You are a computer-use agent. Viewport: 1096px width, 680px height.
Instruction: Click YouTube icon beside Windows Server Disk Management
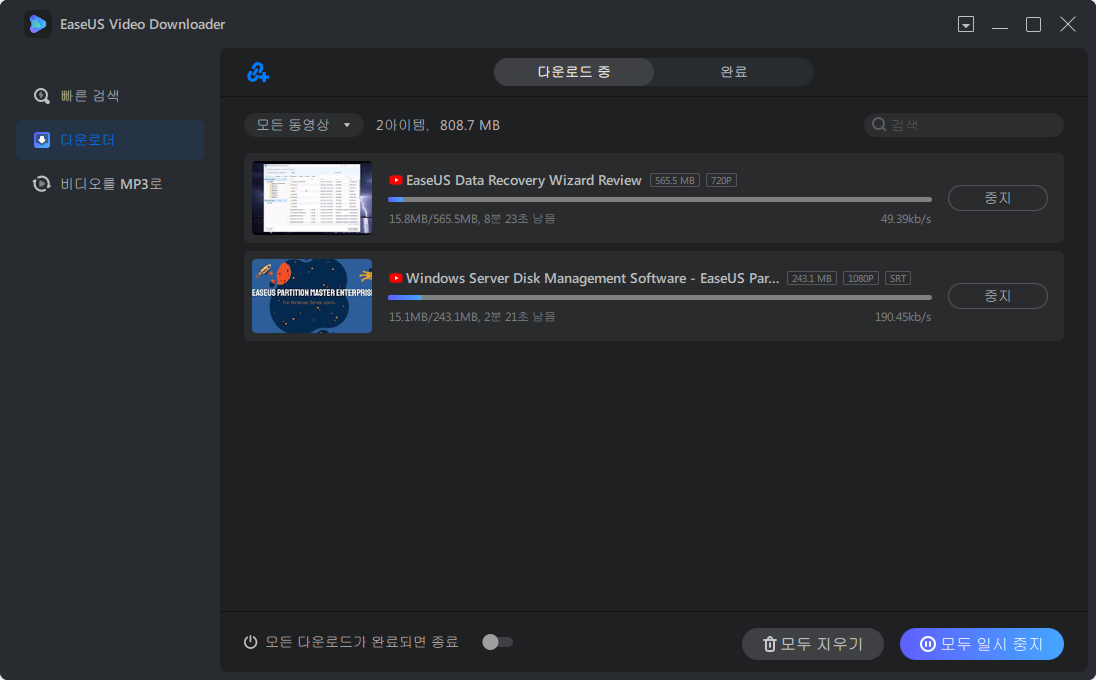(x=396, y=279)
